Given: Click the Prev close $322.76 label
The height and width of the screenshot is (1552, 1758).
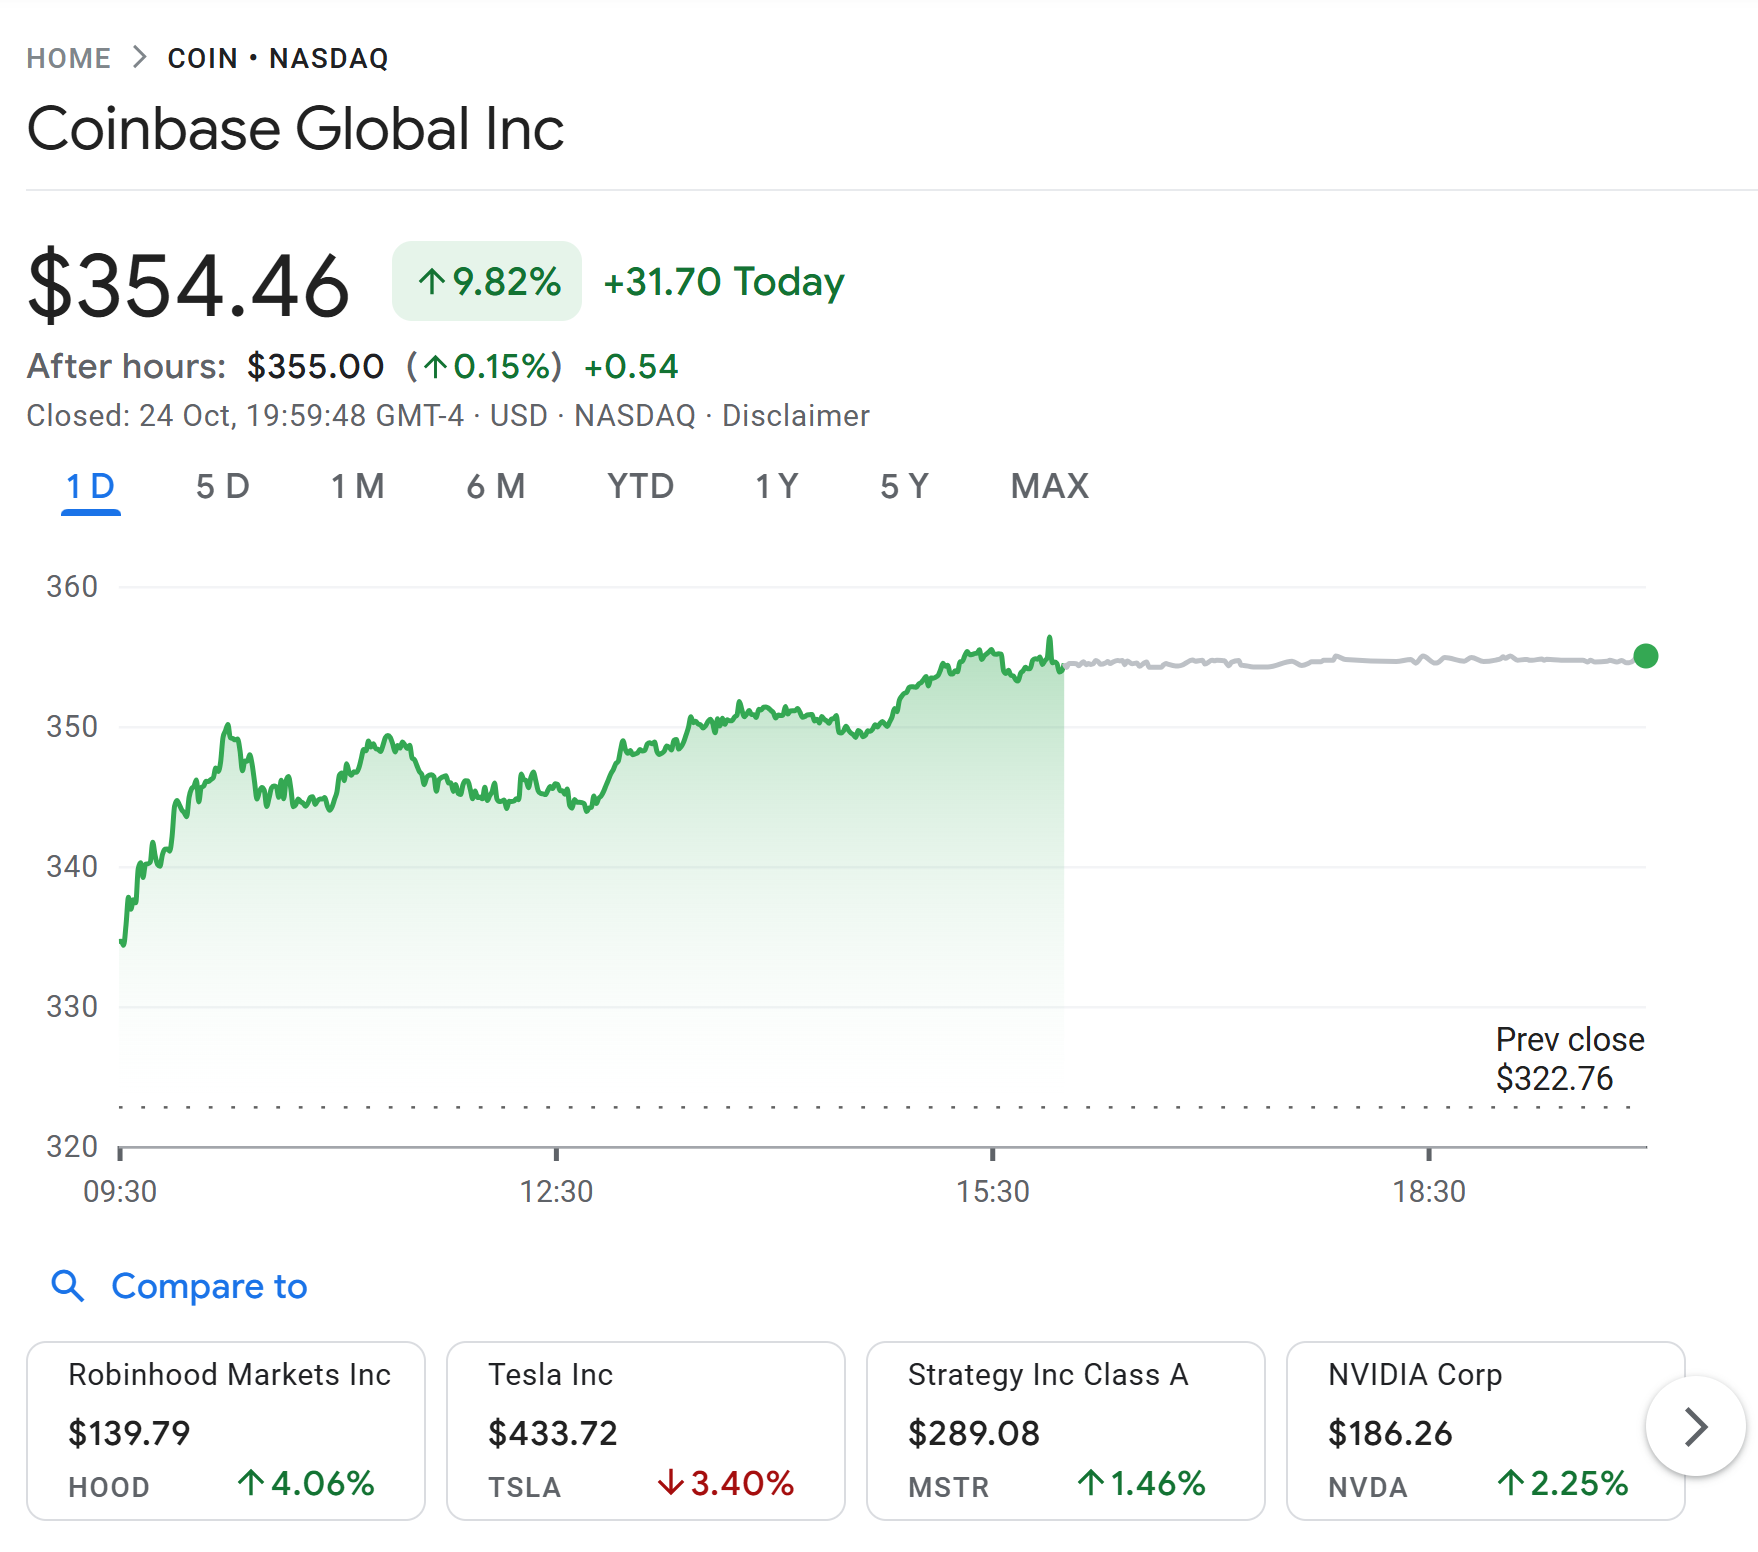Looking at the screenshot, I should pos(1569,1059).
